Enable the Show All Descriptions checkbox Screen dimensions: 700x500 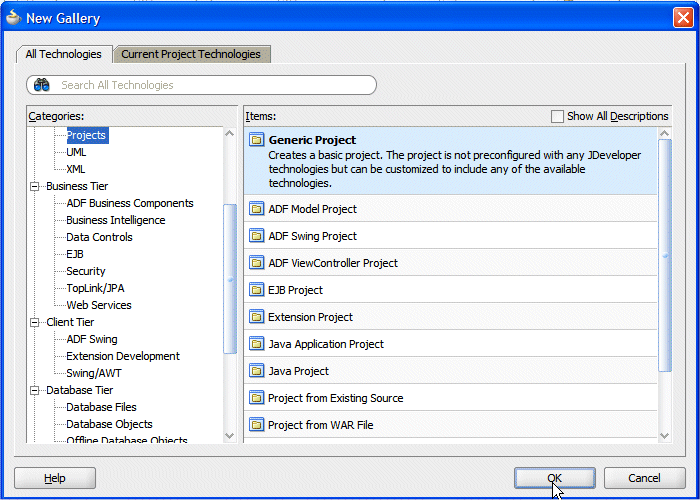pyautogui.click(x=557, y=117)
